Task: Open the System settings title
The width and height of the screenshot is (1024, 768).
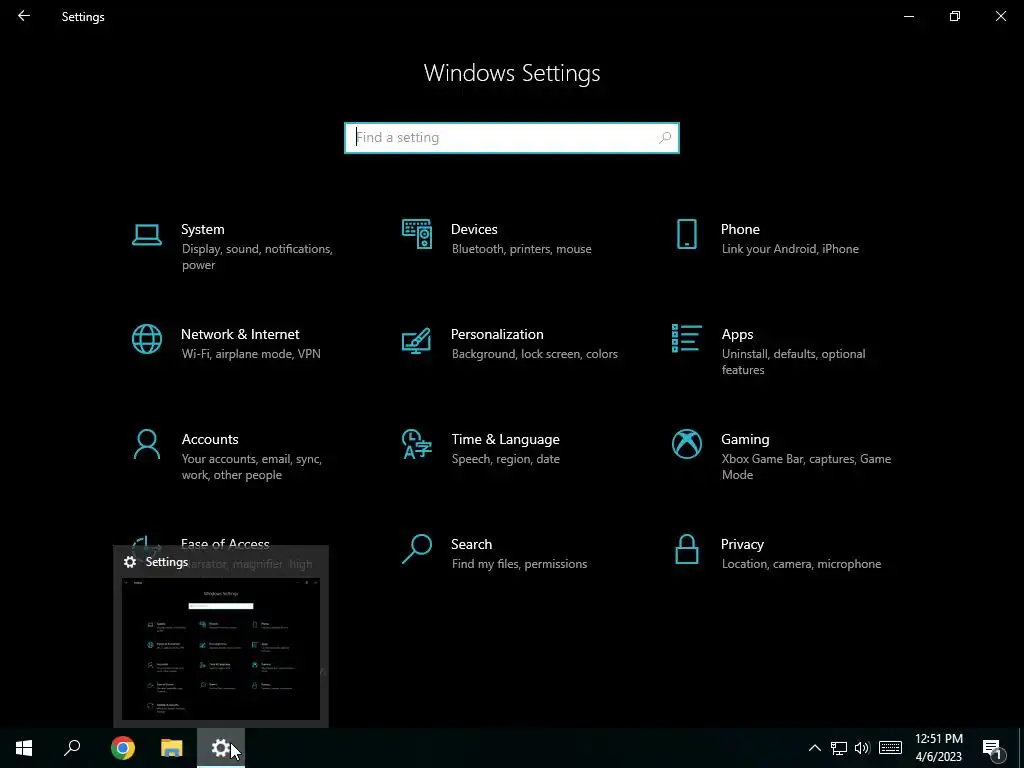Action: [x=202, y=229]
